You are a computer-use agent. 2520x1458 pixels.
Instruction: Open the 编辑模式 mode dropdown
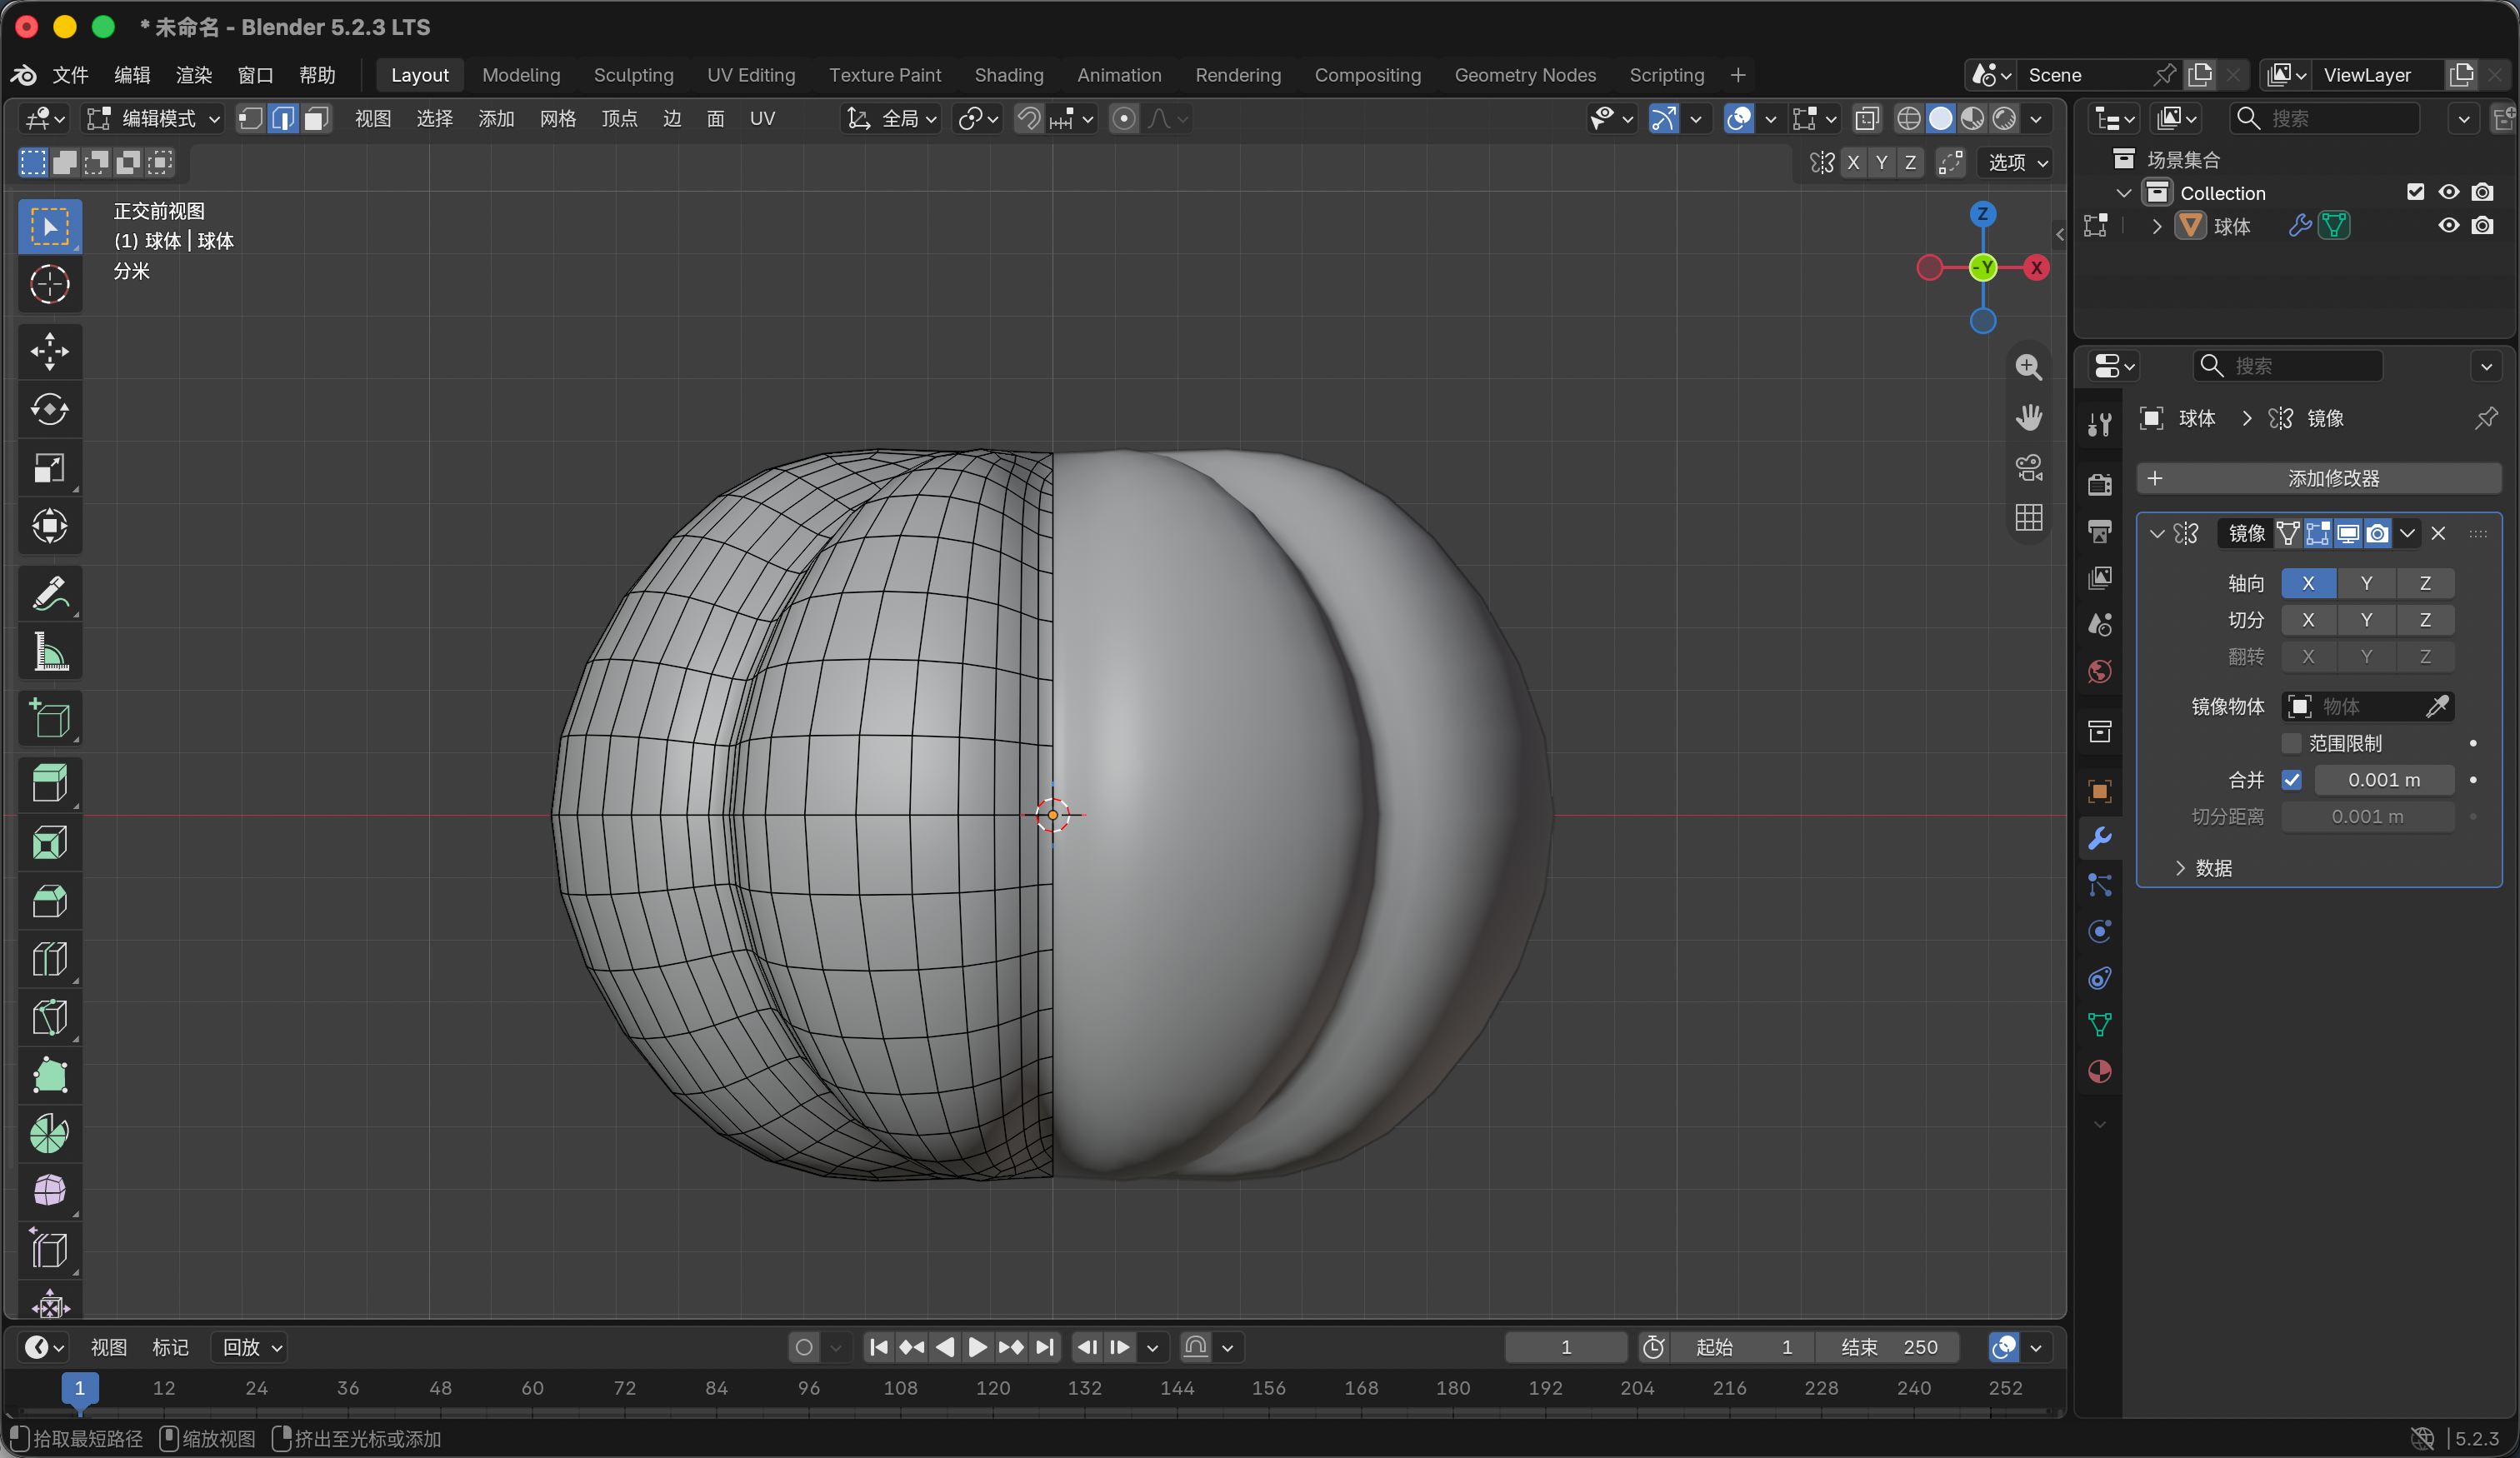[154, 119]
